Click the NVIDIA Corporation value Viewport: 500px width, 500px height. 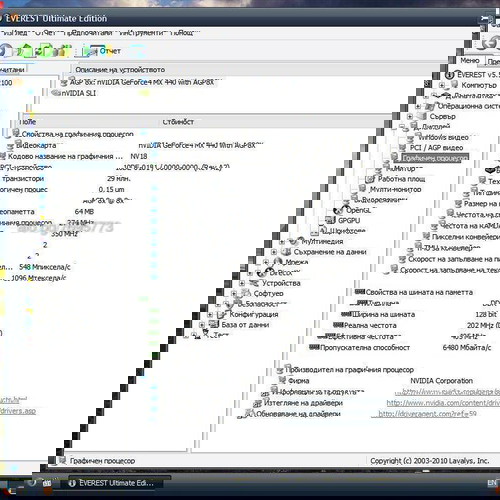[441, 381]
